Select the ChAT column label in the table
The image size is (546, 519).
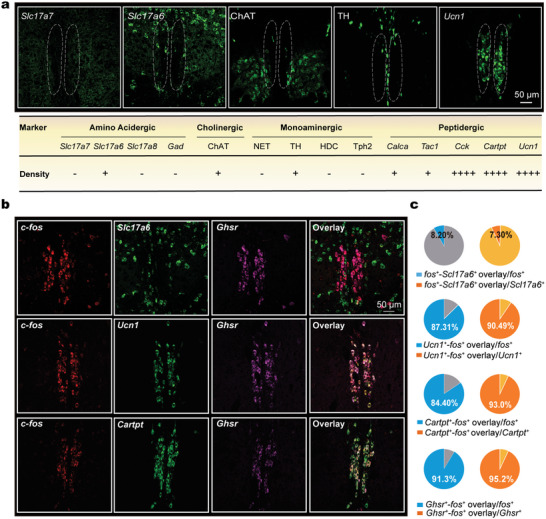click(218, 146)
